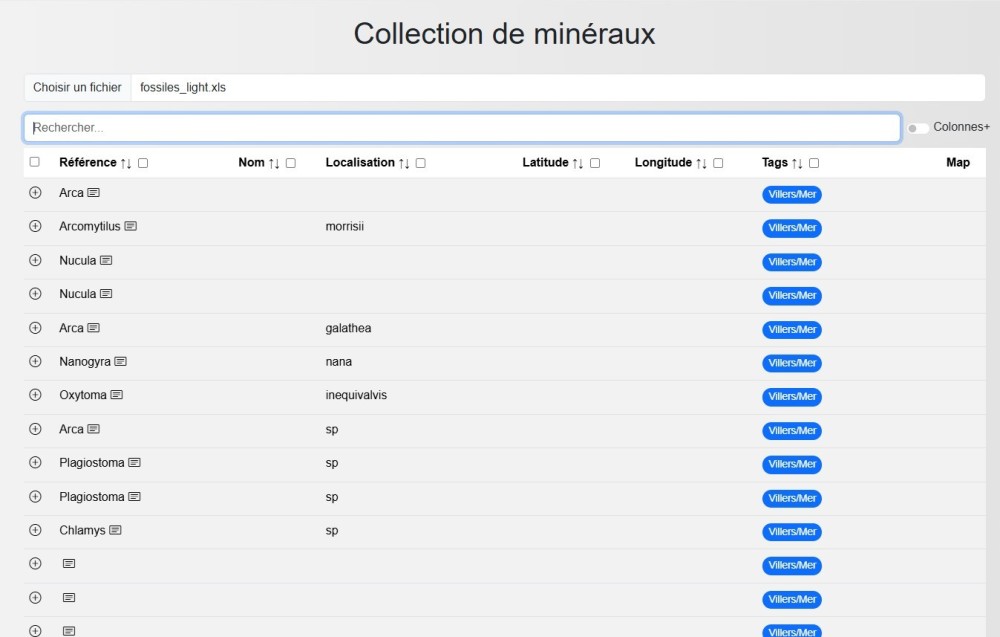The height and width of the screenshot is (637, 1000).
Task: Click the Nom column header label
Action: pos(251,163)
